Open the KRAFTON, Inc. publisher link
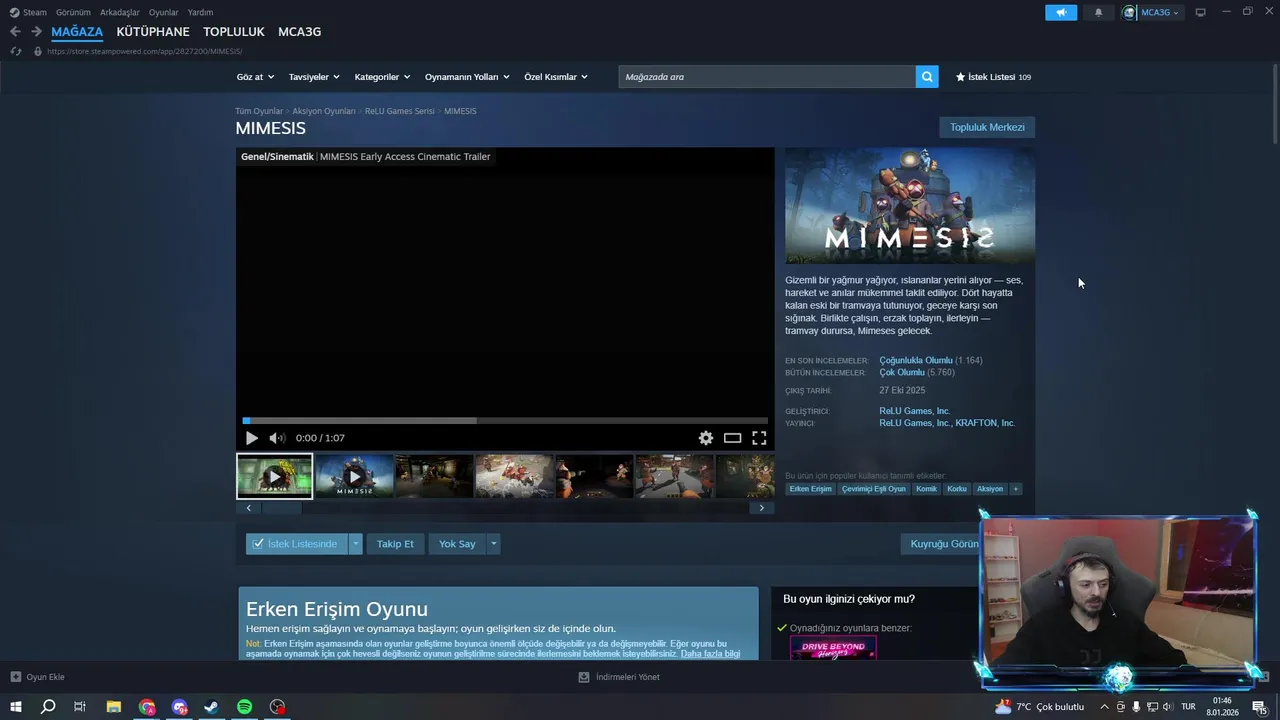 [x=985, y=423]
